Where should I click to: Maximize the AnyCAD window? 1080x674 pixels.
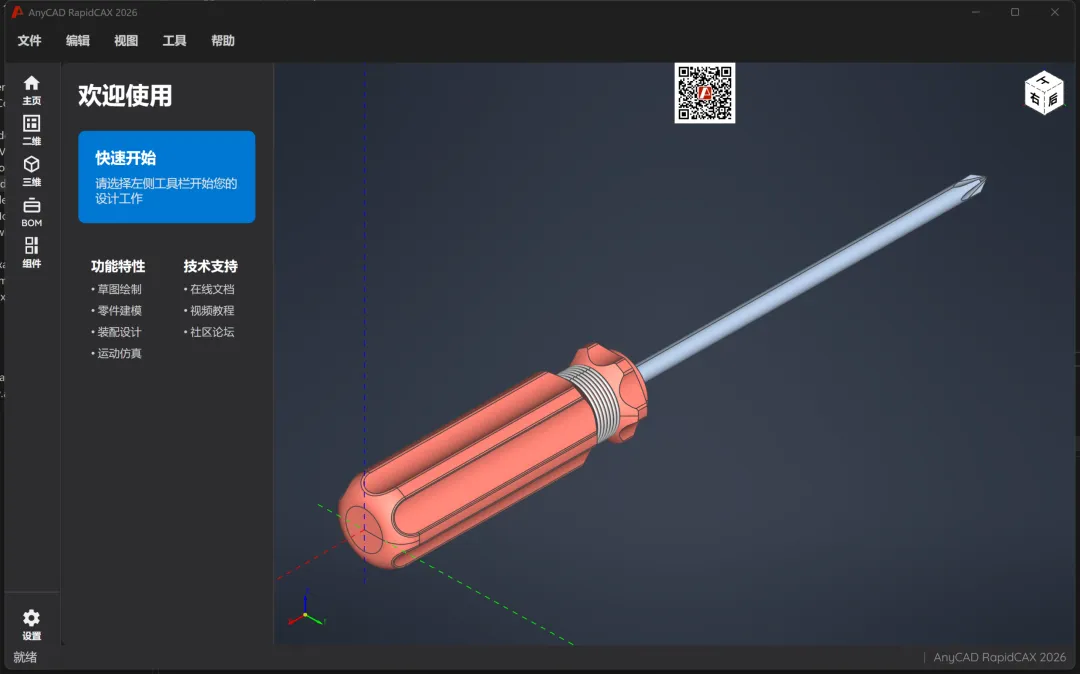click(1015, 12)
